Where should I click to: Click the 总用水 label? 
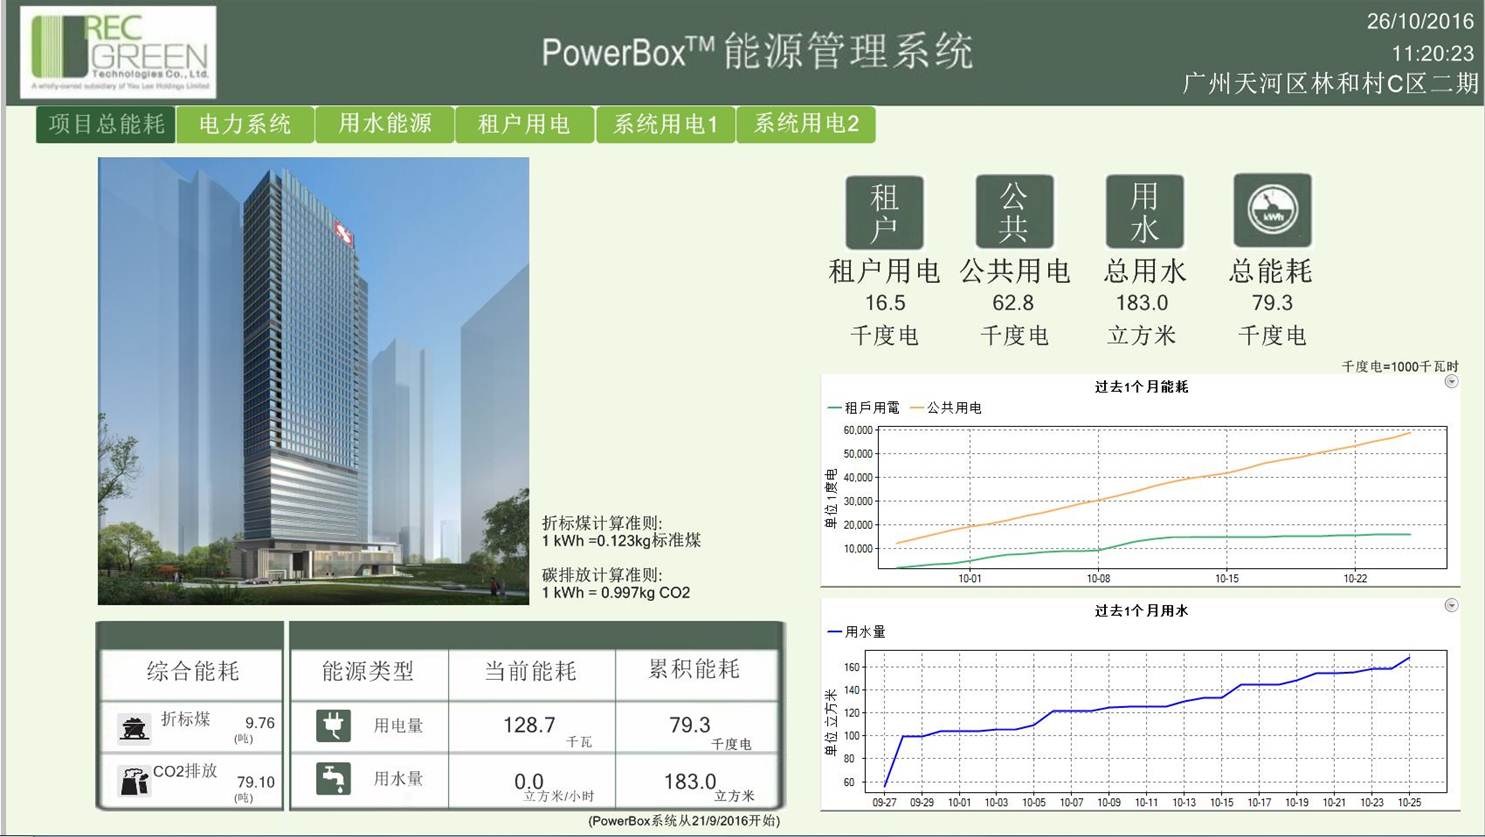[x=1144, y=271]
